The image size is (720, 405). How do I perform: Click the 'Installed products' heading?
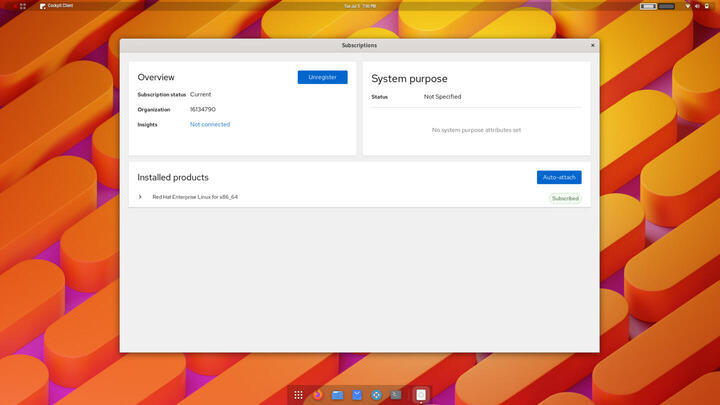click(x=173, y=177)
